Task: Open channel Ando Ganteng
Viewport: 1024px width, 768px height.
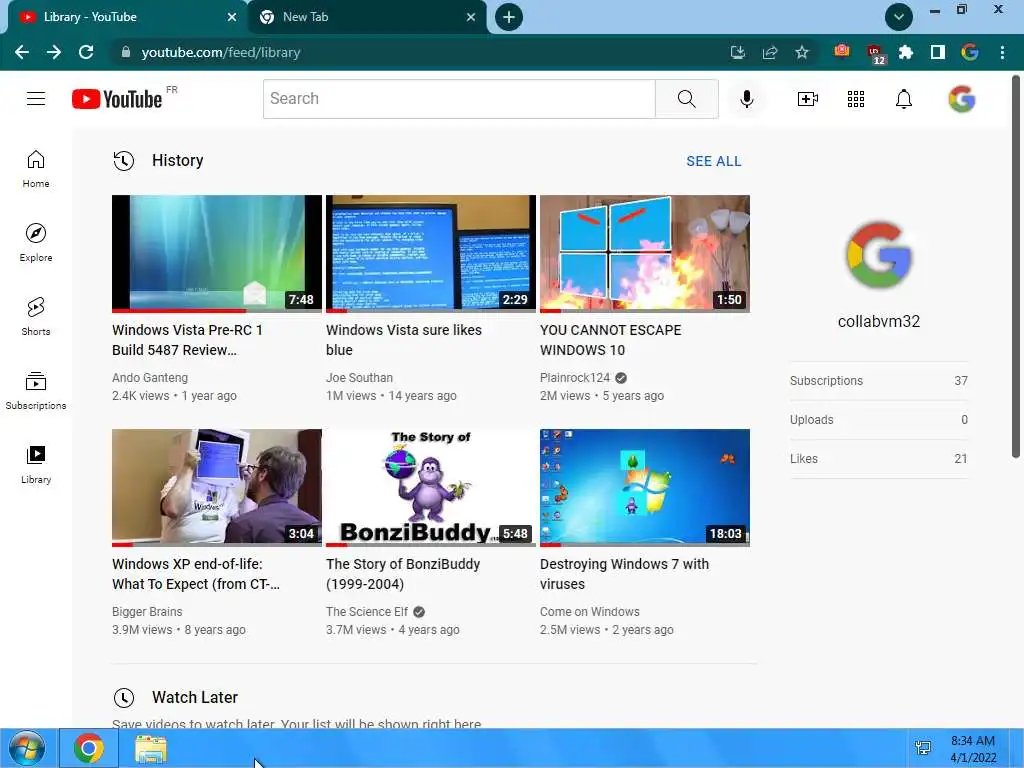Action: (150, 377)
